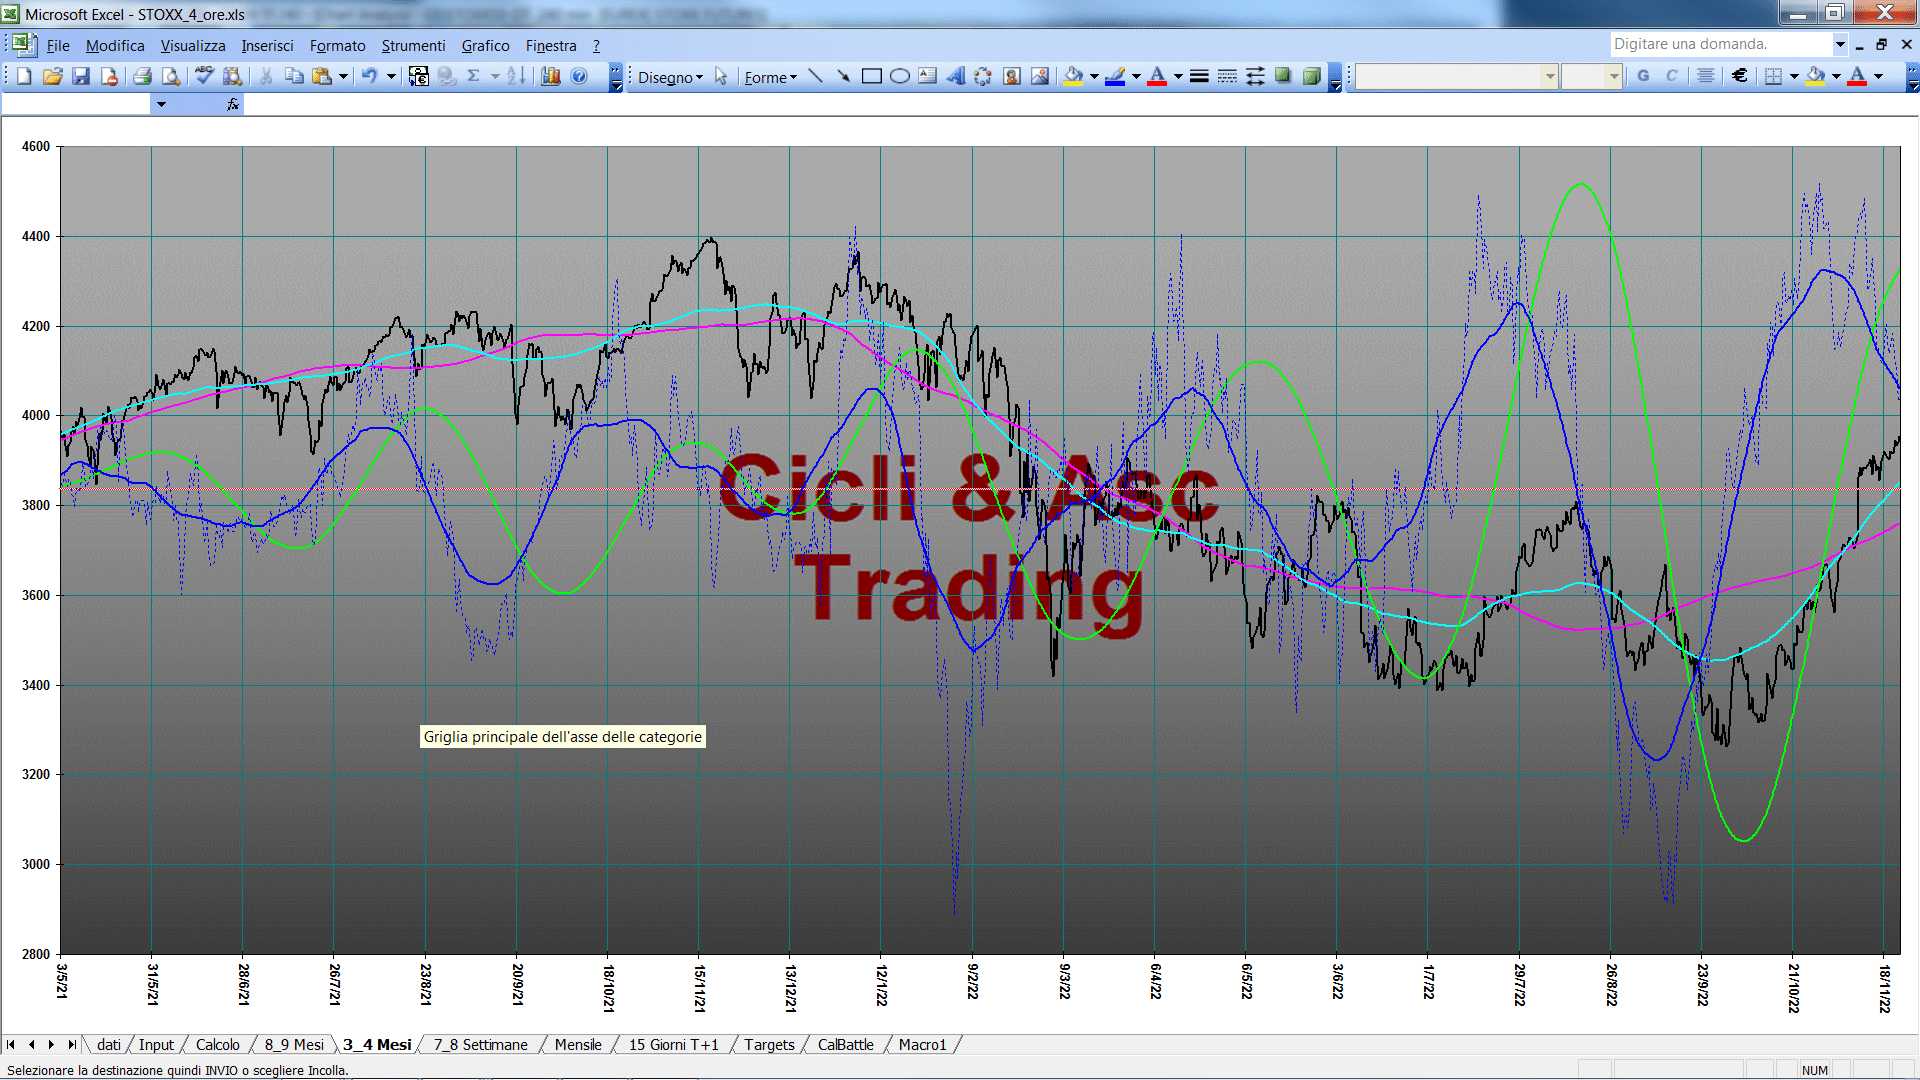Open the Name Box dropdown arrow
Screen dimensions: 1920x1080
161,104
